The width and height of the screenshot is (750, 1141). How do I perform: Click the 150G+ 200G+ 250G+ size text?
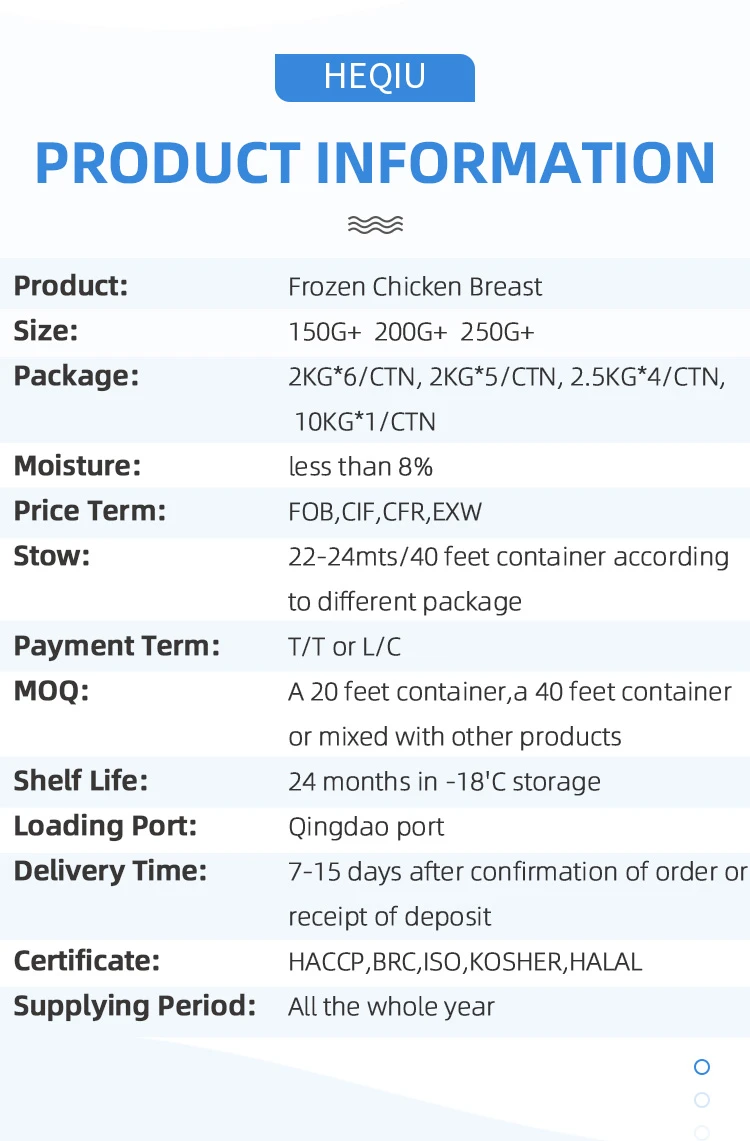(x=412, y=332)
